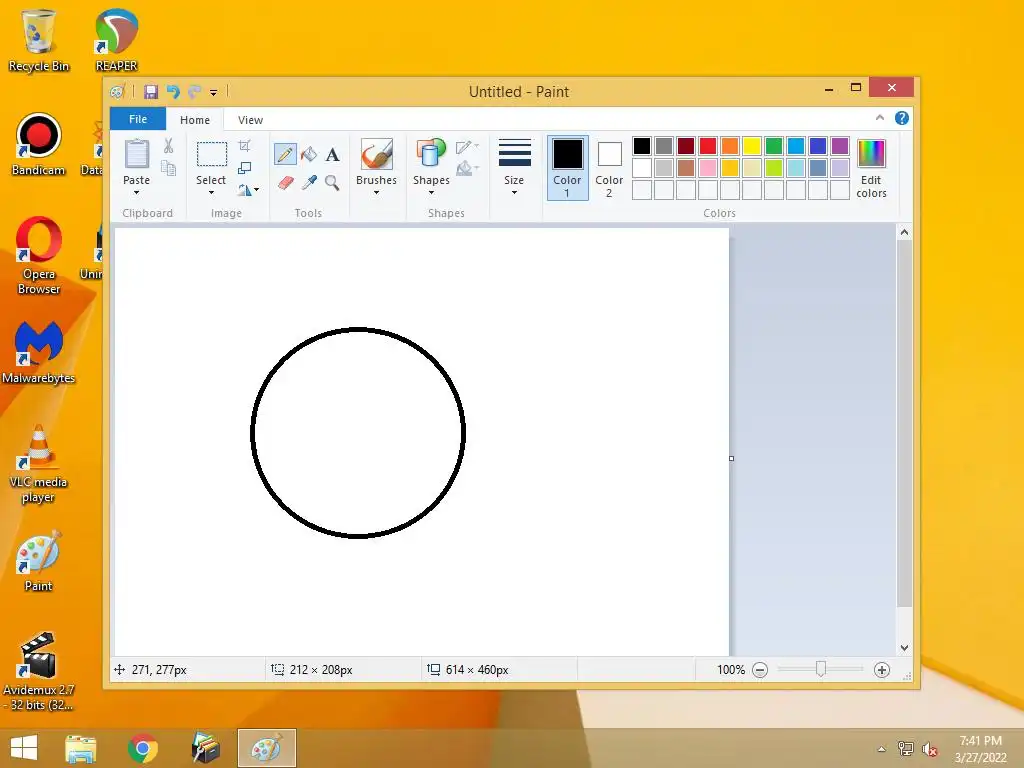Click the Crop icon in Image group
The image size is (1024, 768).
[244, 146]
